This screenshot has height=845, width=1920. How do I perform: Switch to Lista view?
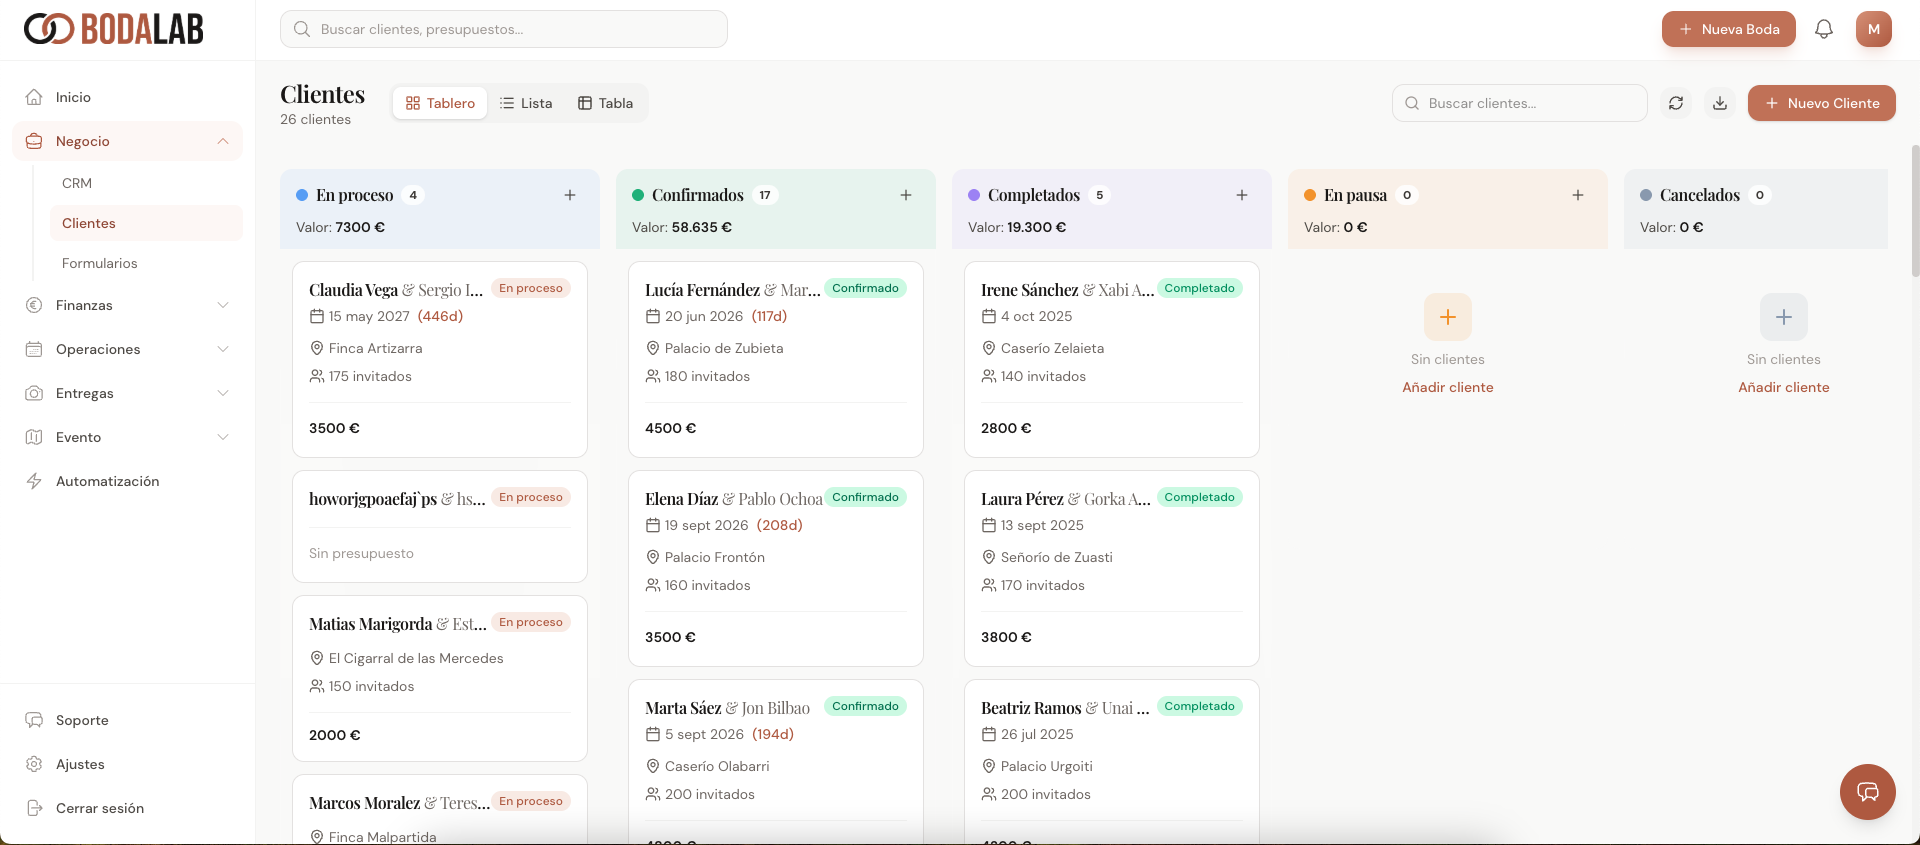click(526, 103)
